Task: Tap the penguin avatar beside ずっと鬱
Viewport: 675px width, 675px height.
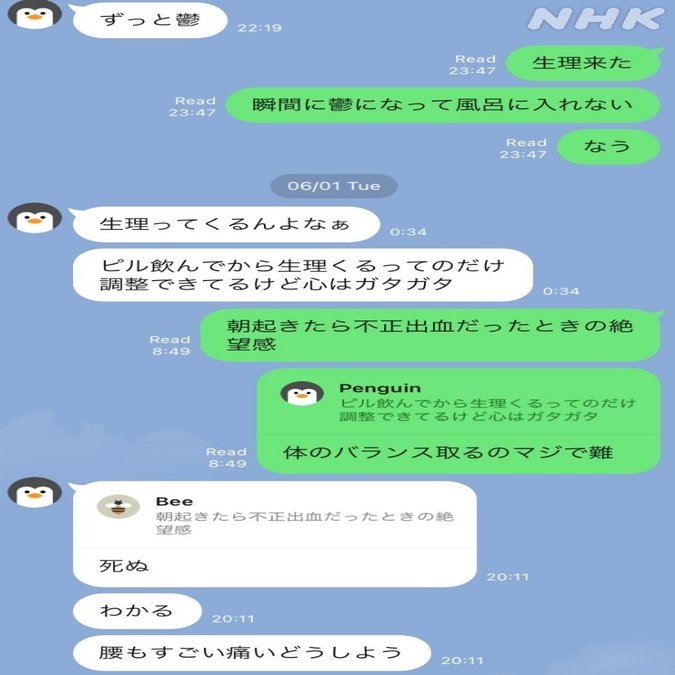Action: click(x=34, y=14)
